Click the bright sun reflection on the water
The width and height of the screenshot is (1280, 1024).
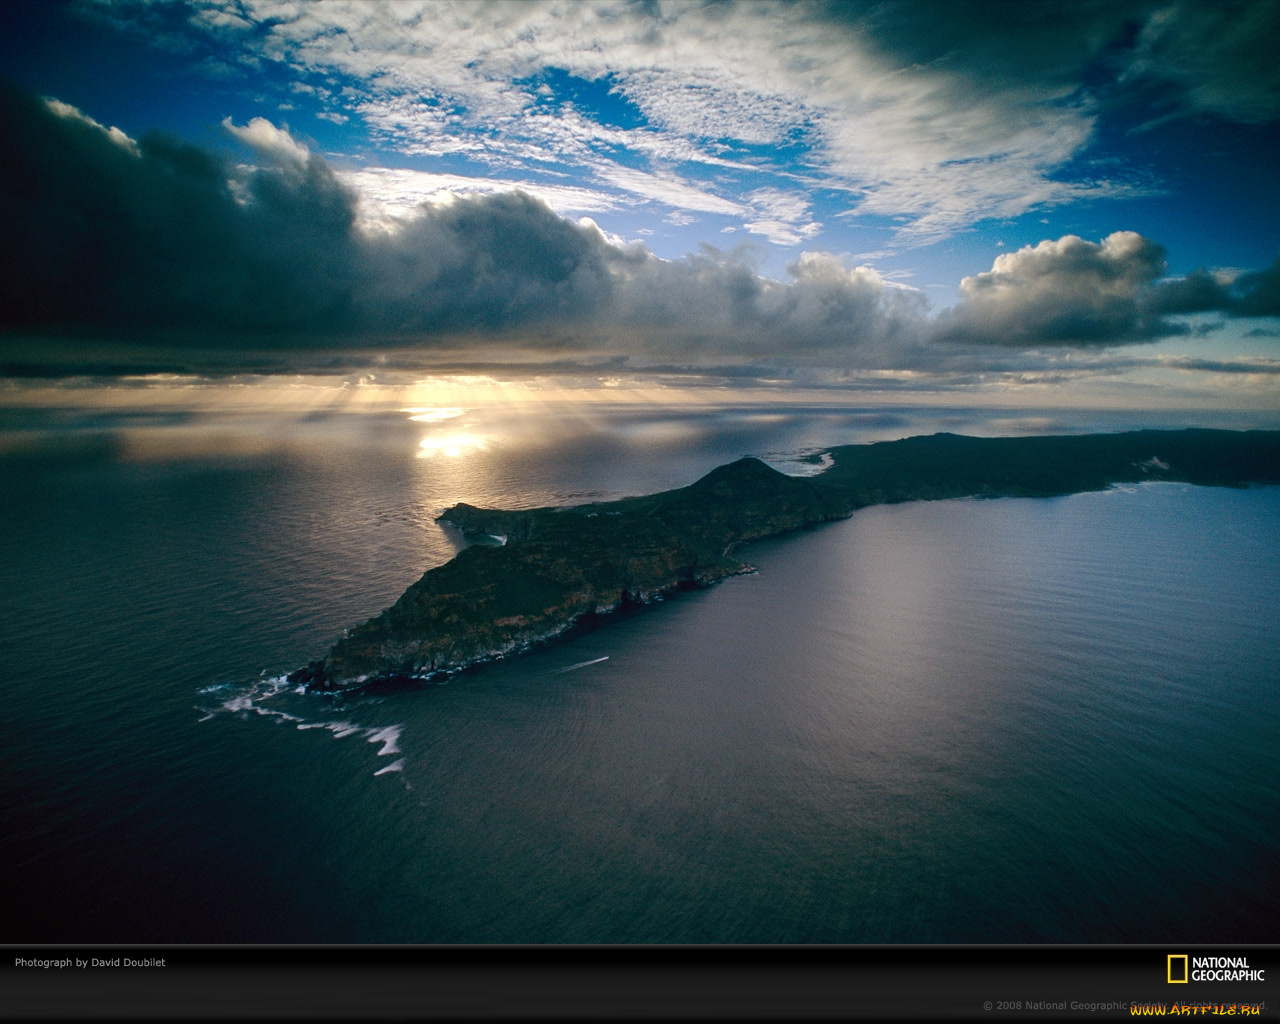coord(450,443)
